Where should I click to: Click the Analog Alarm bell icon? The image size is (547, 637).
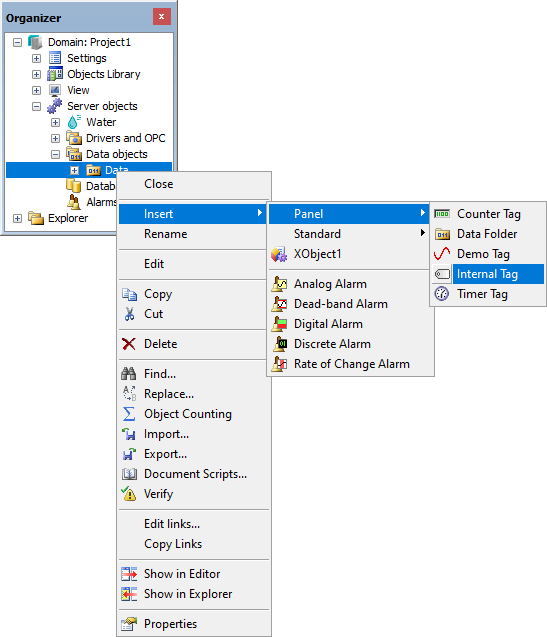coord(279,284)
